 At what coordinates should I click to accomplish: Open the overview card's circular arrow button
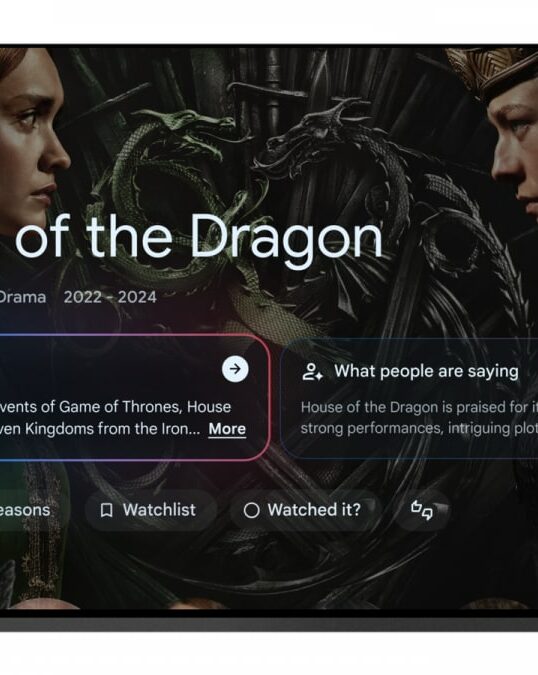(235, 369)
